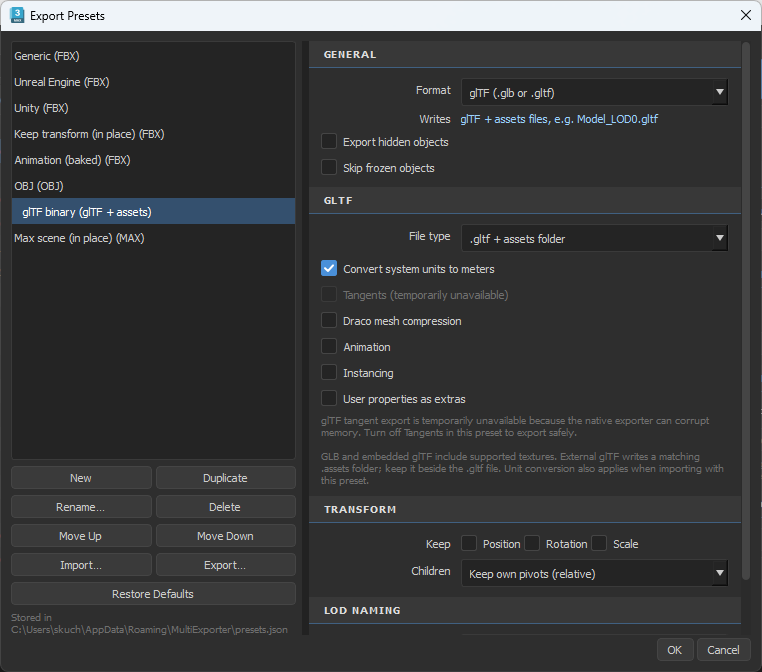Select the Unreal Engine (FBX) preset

pyautogui.click(x=153, y=82)
